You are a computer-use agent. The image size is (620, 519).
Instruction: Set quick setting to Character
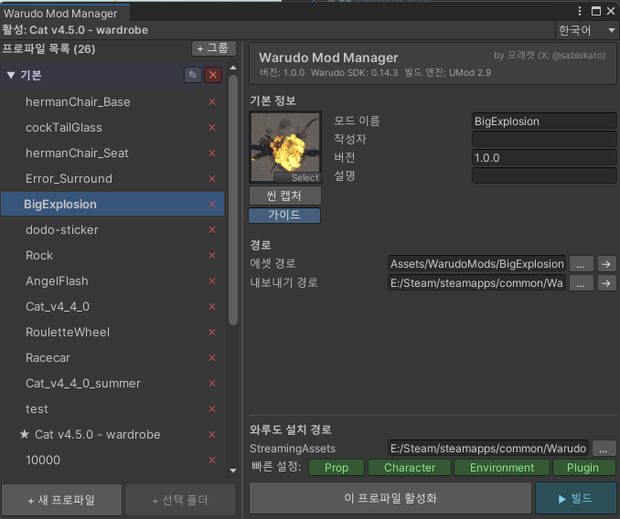tap(409, 468)
